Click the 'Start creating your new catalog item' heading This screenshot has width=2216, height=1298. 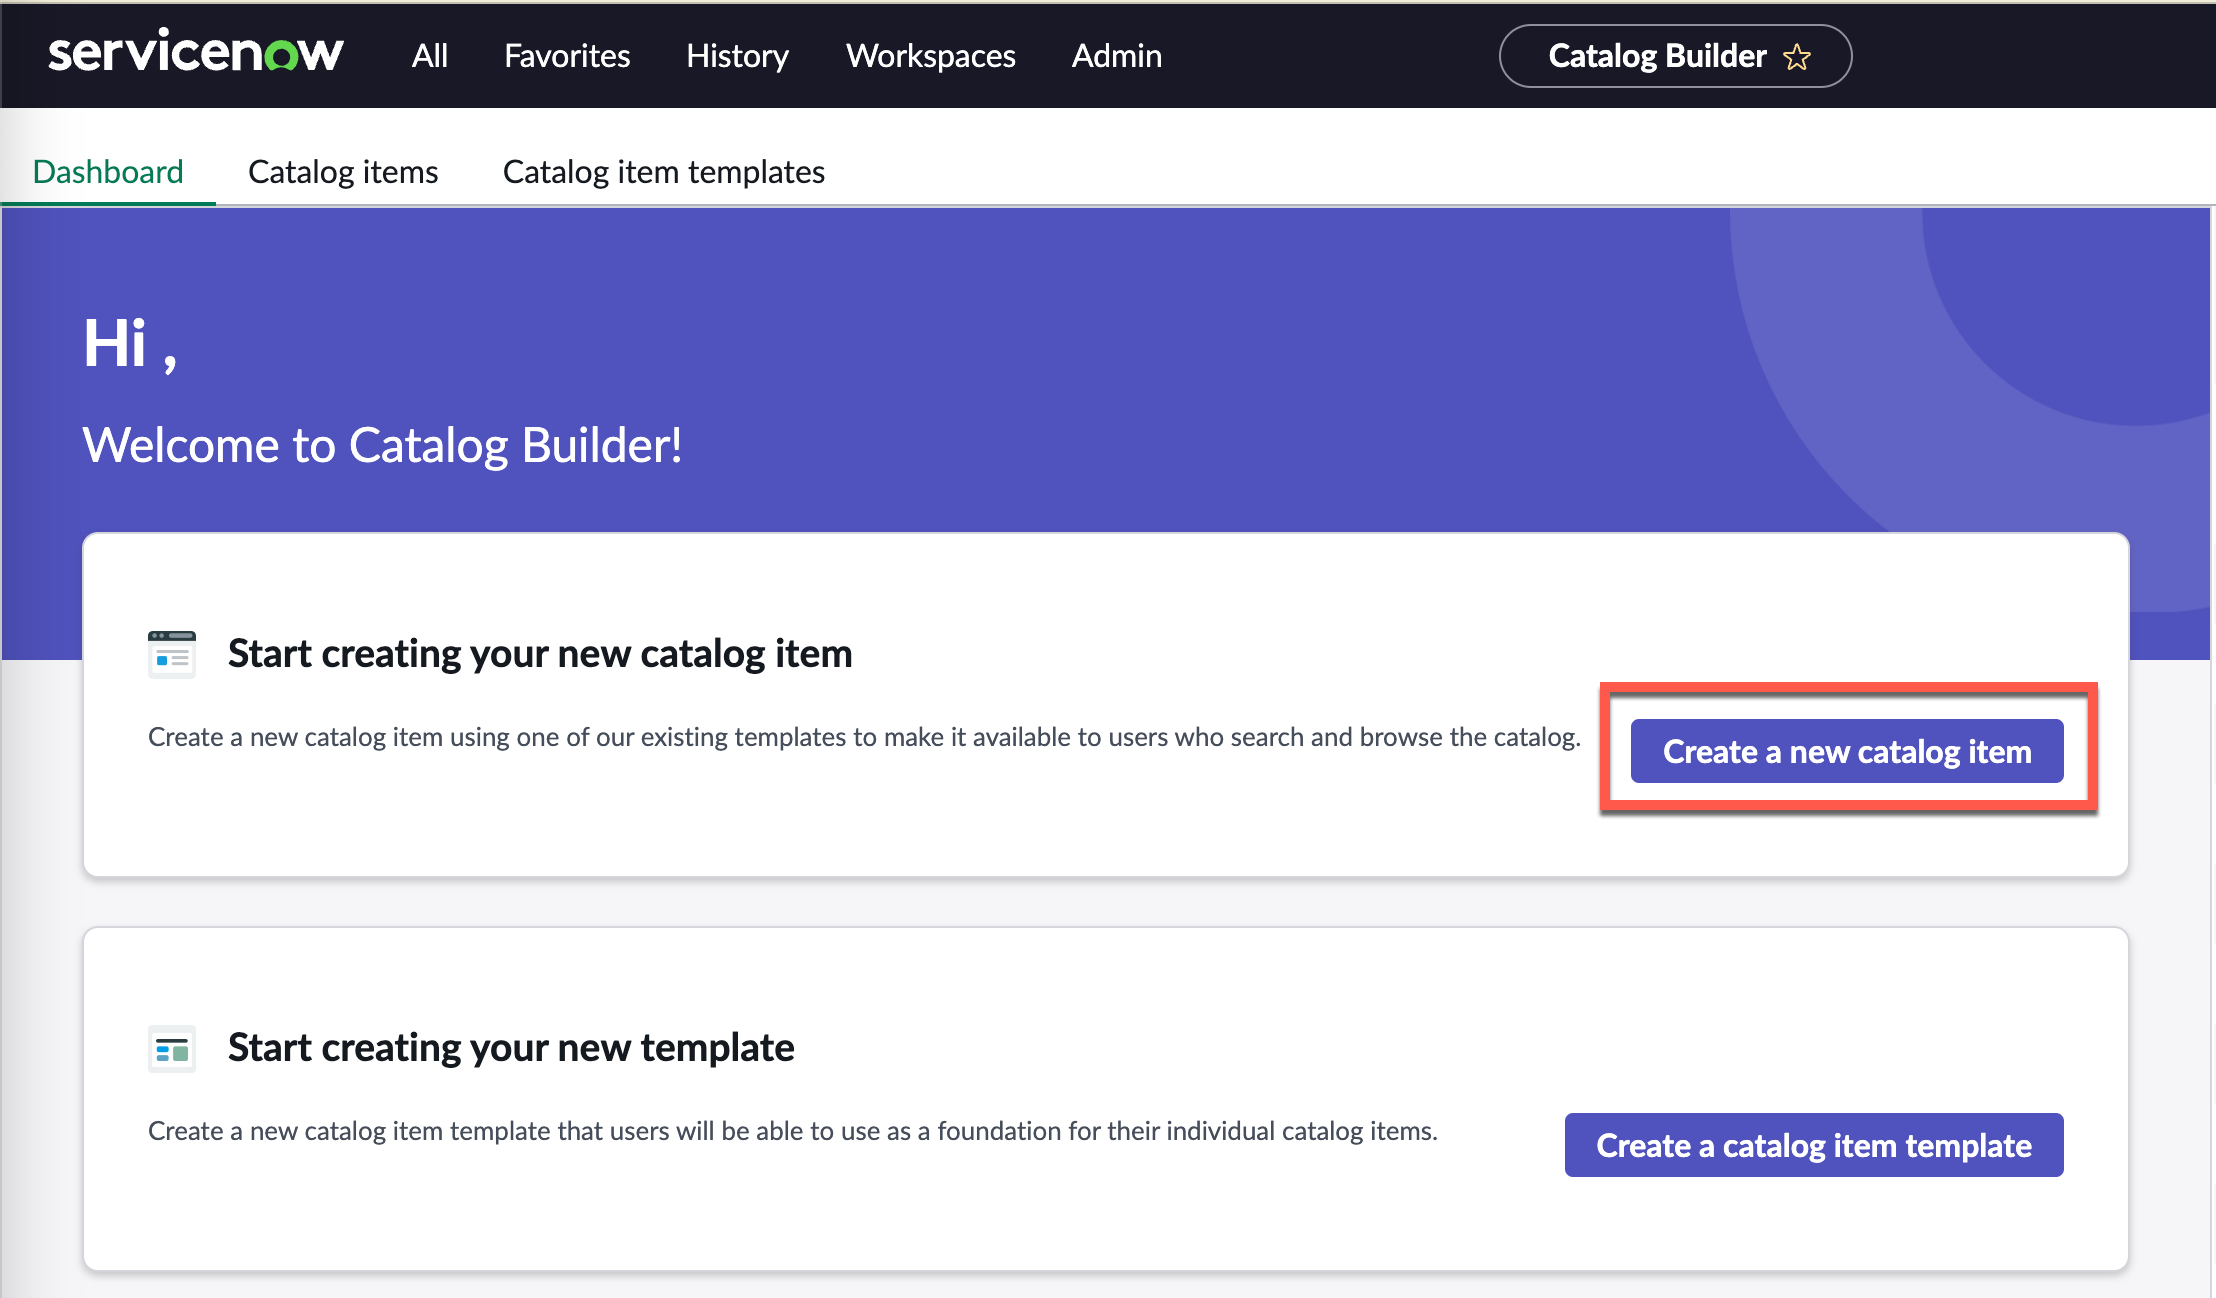tap(540, 653)
